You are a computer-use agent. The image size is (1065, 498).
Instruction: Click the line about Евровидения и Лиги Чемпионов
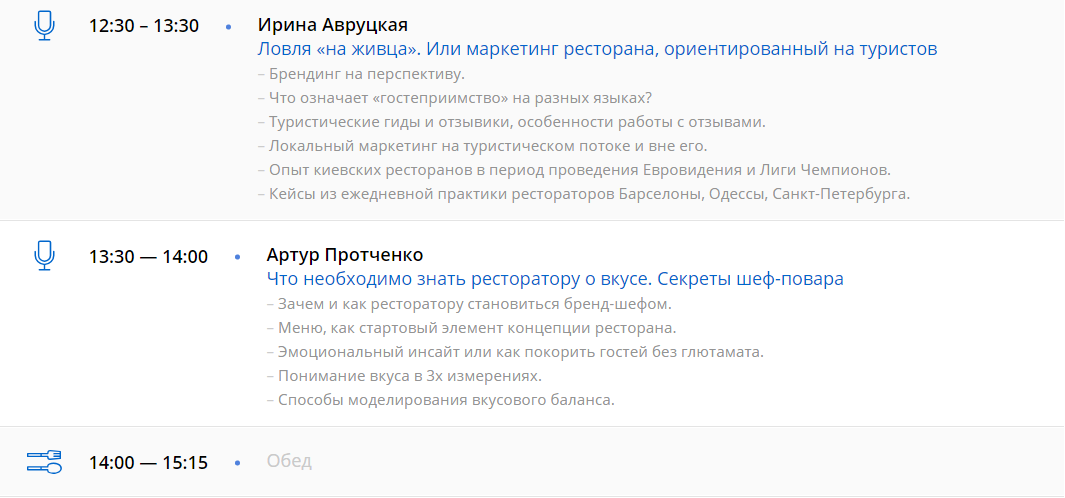(575, 170)
